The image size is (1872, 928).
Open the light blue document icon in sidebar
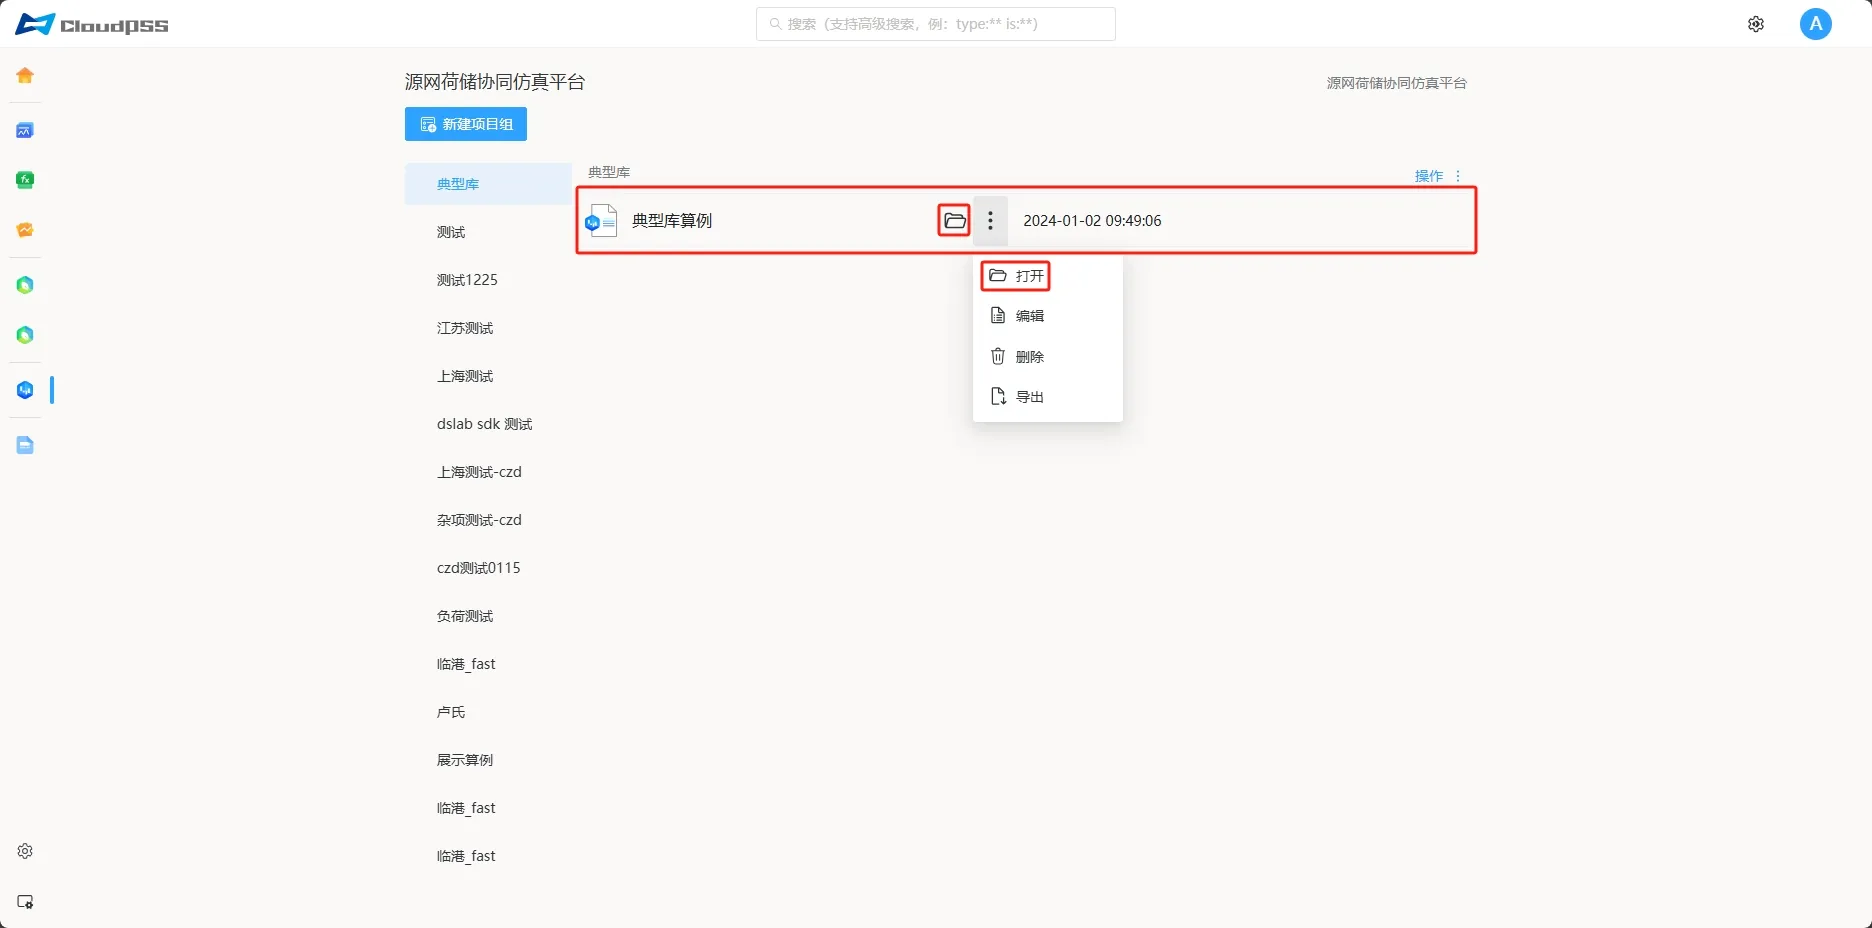click(25, 445)
